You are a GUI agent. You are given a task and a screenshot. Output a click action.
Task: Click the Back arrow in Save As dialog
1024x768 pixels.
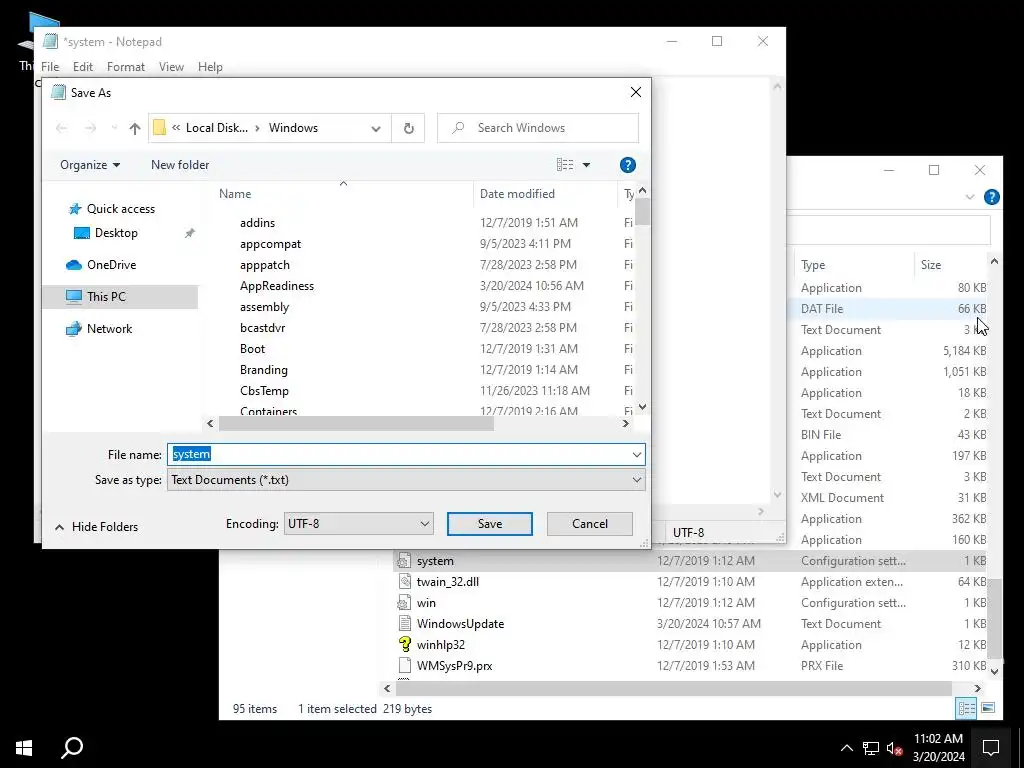pyautogui.click(x=61, y=128)
